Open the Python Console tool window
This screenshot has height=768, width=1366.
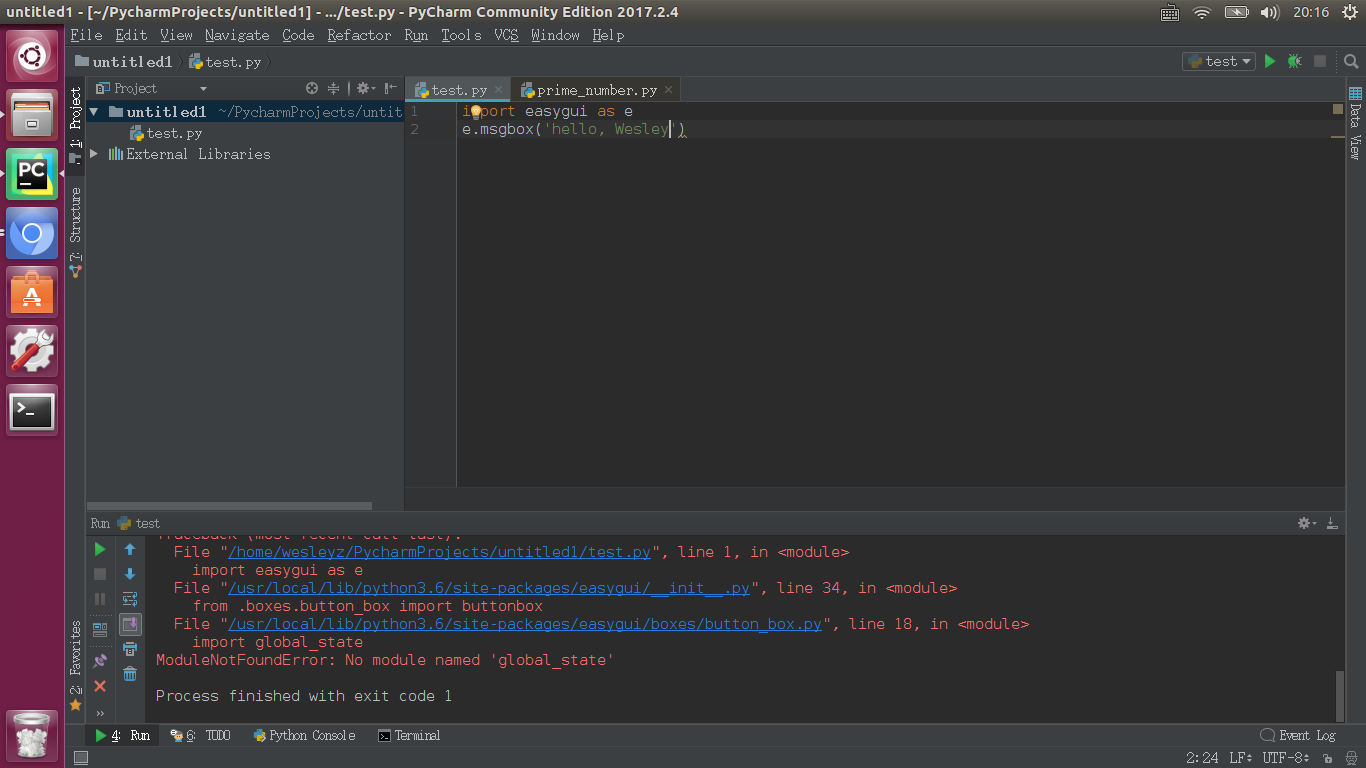pos(304,735)
